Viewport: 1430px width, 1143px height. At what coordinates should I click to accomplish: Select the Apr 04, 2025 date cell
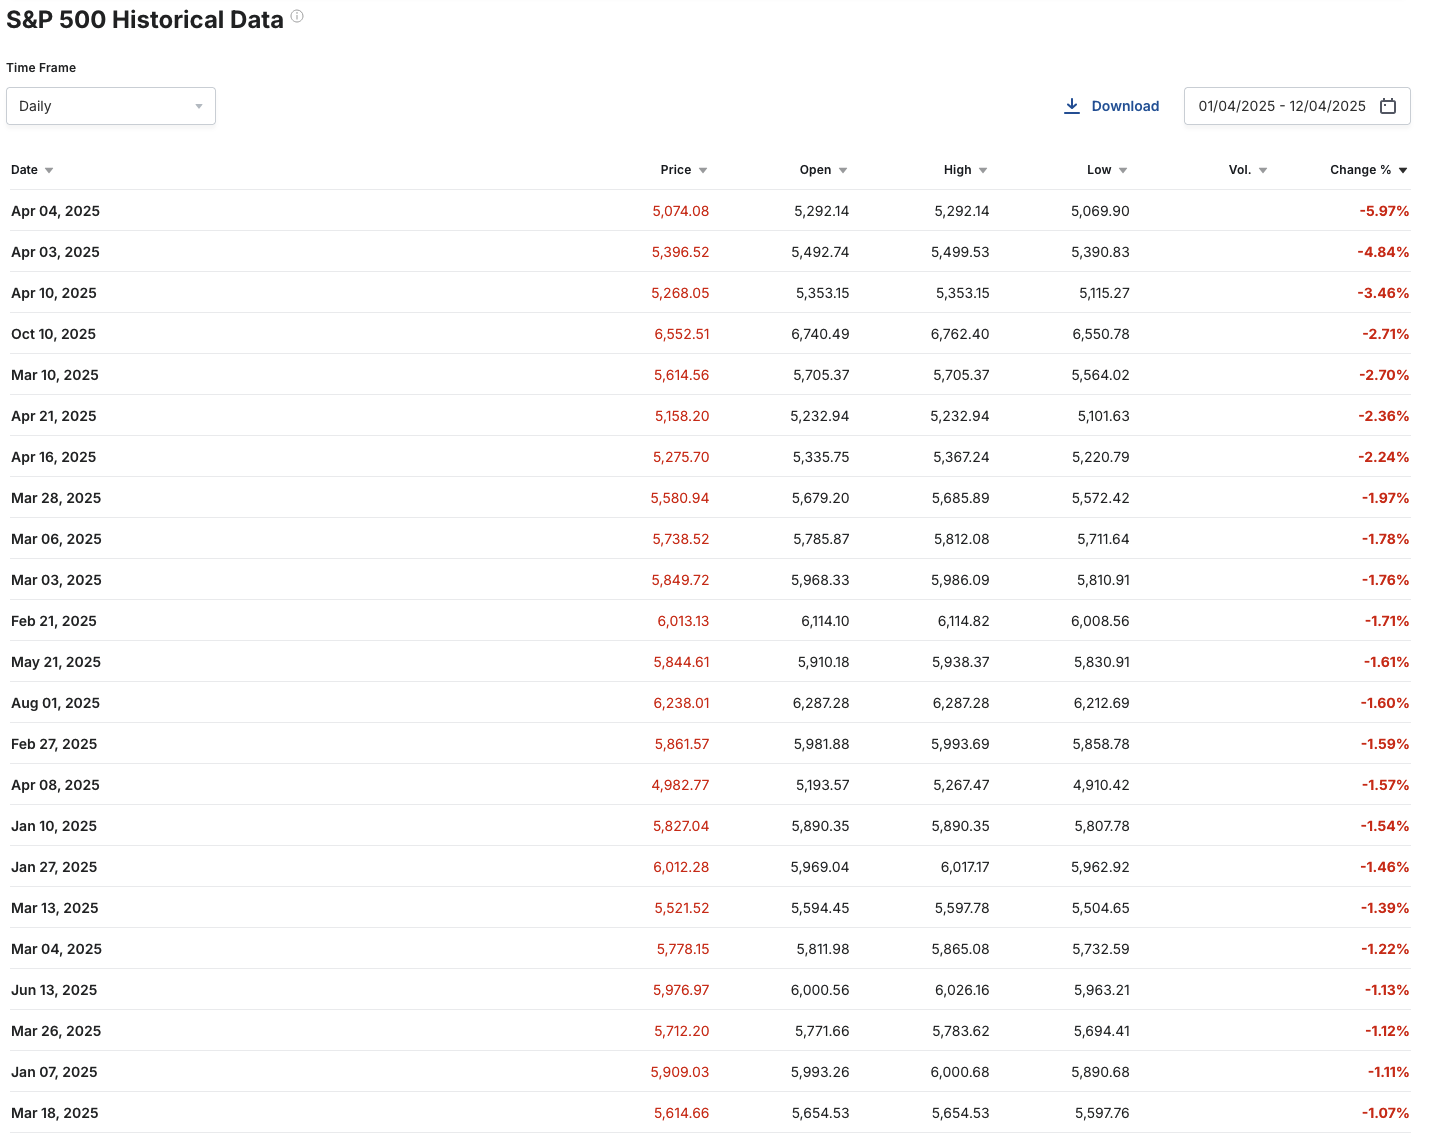click(x=55, y=211)
